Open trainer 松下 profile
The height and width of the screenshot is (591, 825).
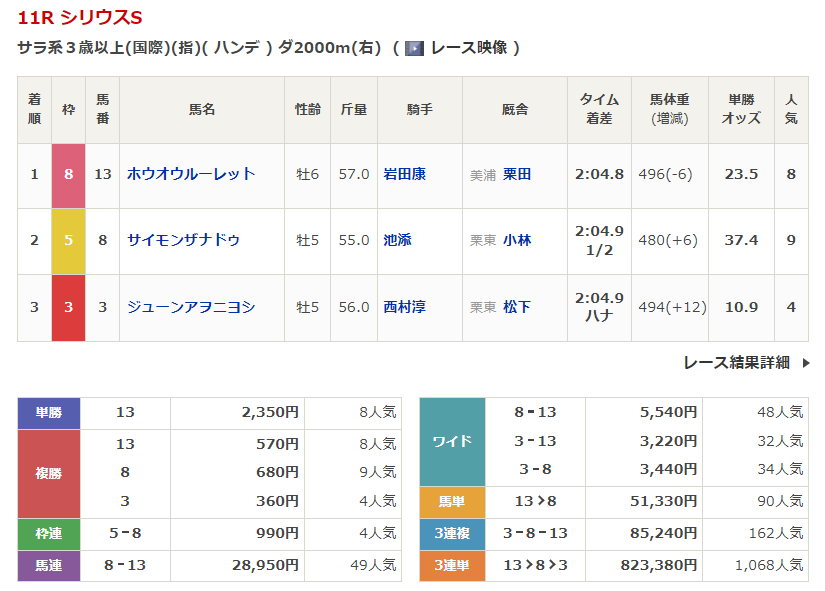(x=517, y=307)
